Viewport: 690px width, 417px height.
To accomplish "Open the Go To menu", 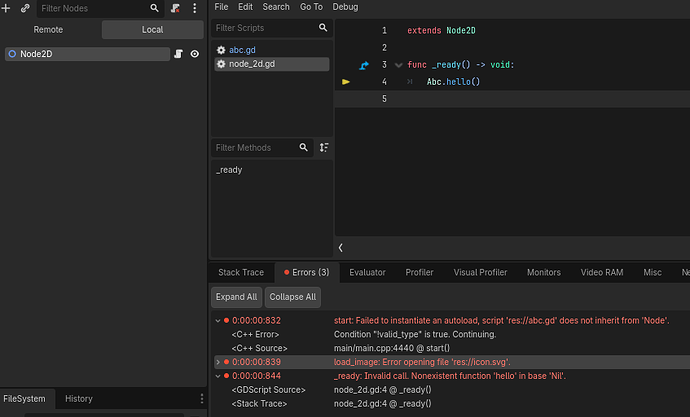I will point(311,7).
